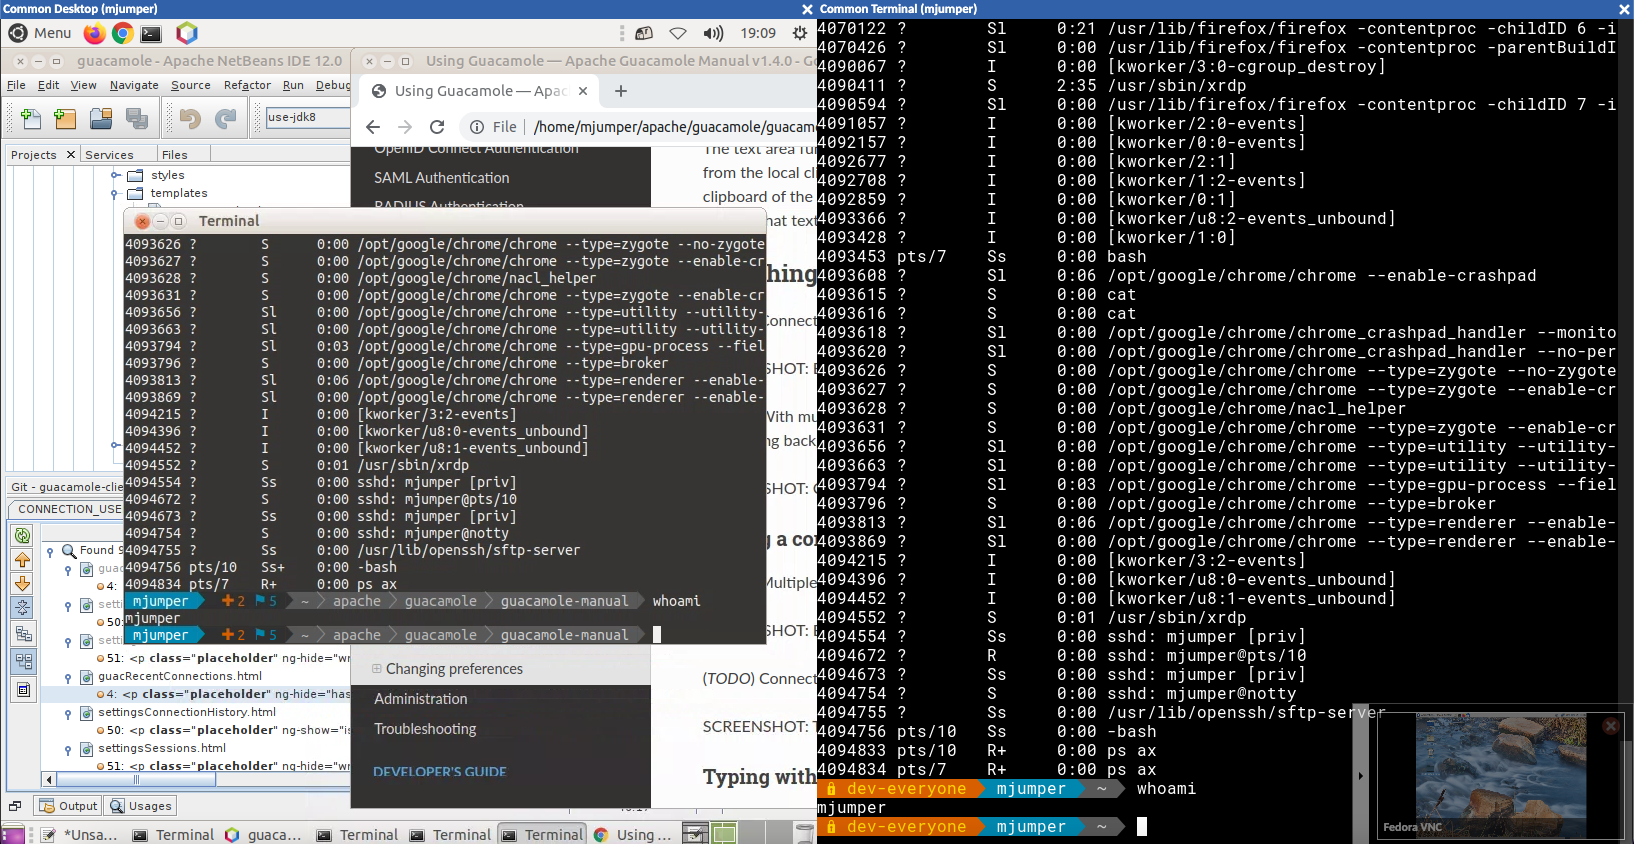The image size is (1634, 844).
Task: Jump to previous occurrence with up arrow
Action: tap(22, 560)
